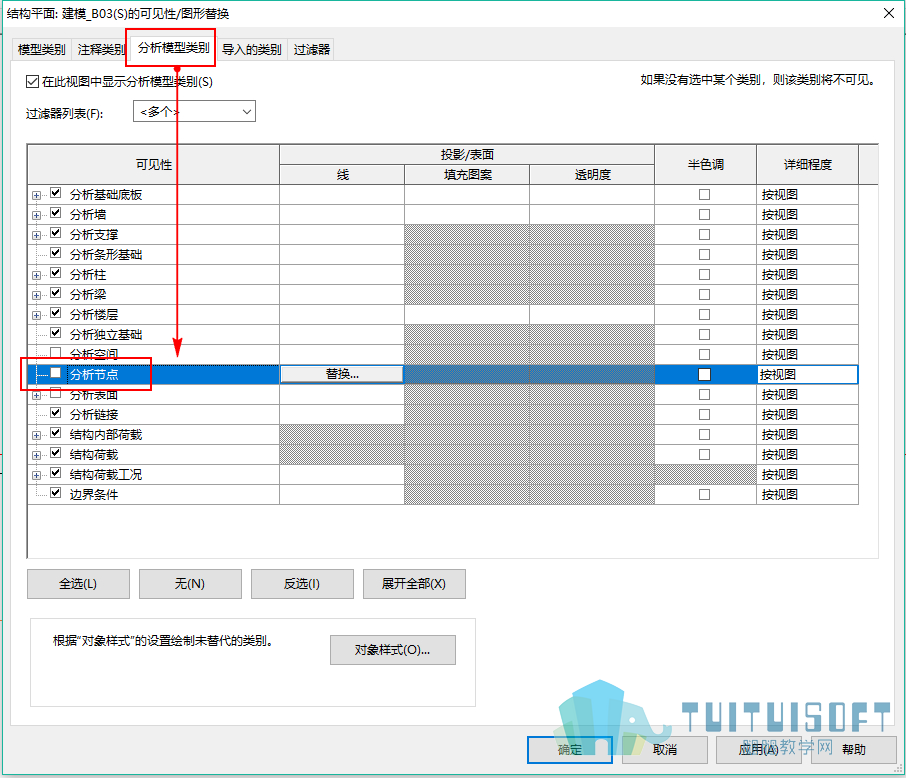Edit 详细程度 cell of 分析节点 row
This screenshot has height=778, width=906.
click(x=807, y=375)
